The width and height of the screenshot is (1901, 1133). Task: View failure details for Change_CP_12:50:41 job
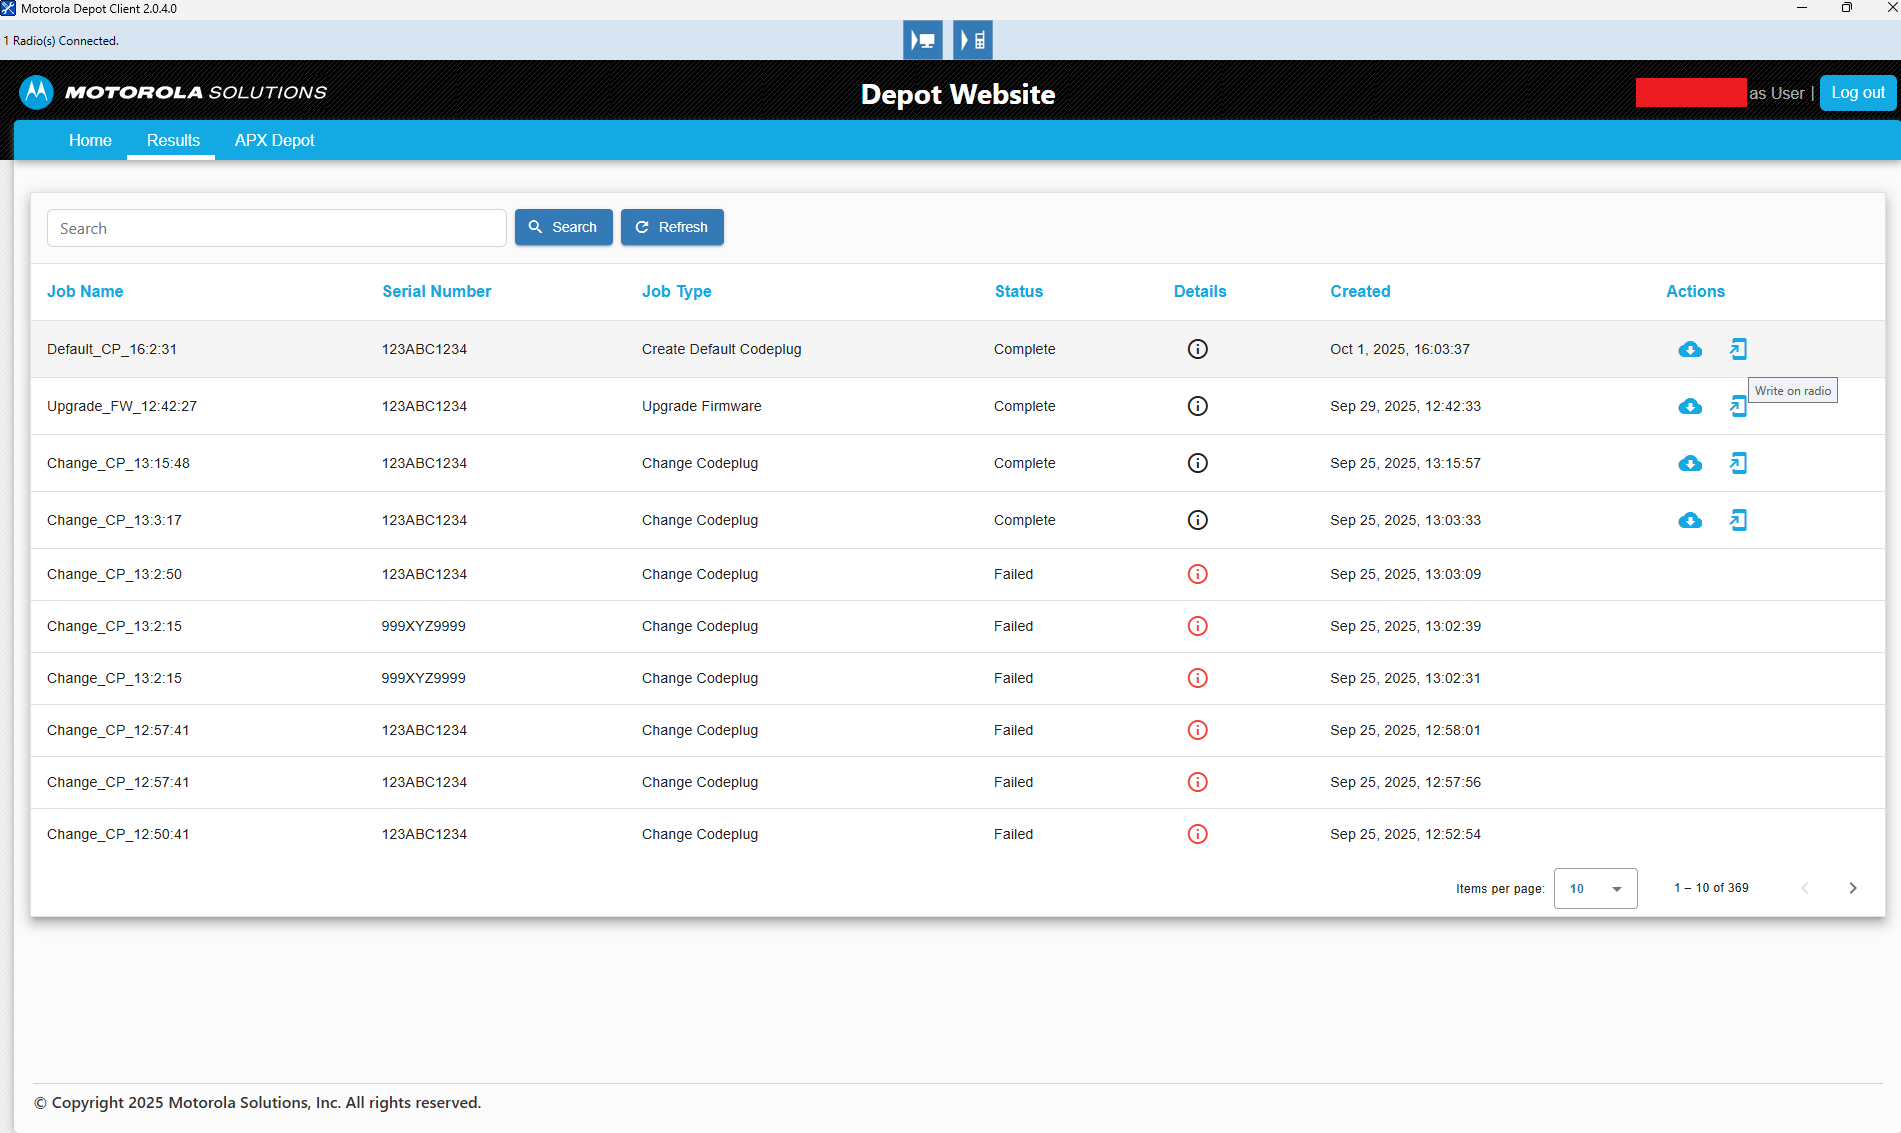pyautogui.click(x=1197, y=834)
